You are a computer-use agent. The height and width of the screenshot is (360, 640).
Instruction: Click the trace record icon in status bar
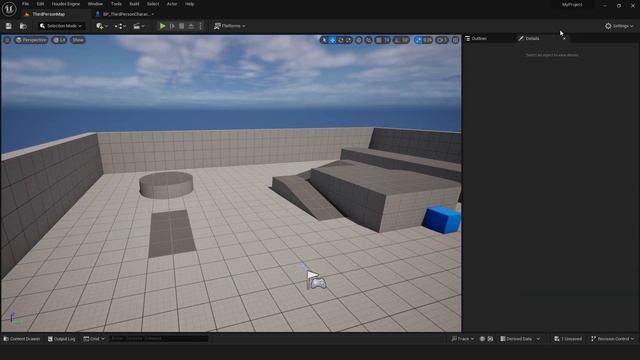pyautogui.click(x=482, y=339)
